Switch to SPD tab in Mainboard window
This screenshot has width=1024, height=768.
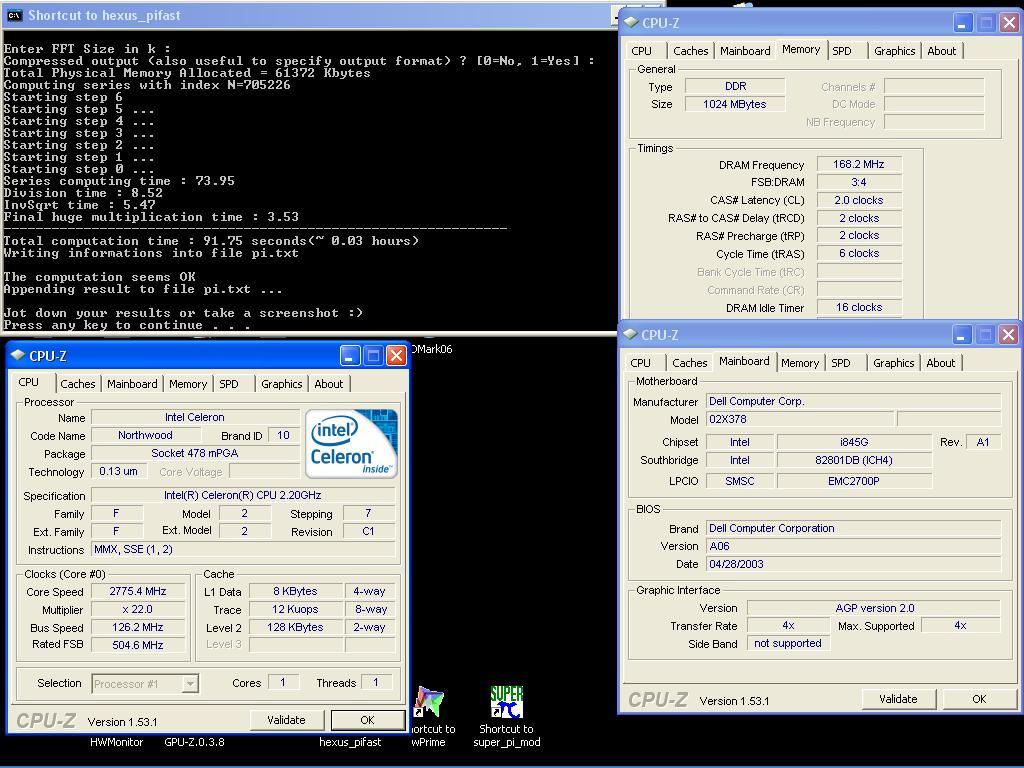(840, 363)
